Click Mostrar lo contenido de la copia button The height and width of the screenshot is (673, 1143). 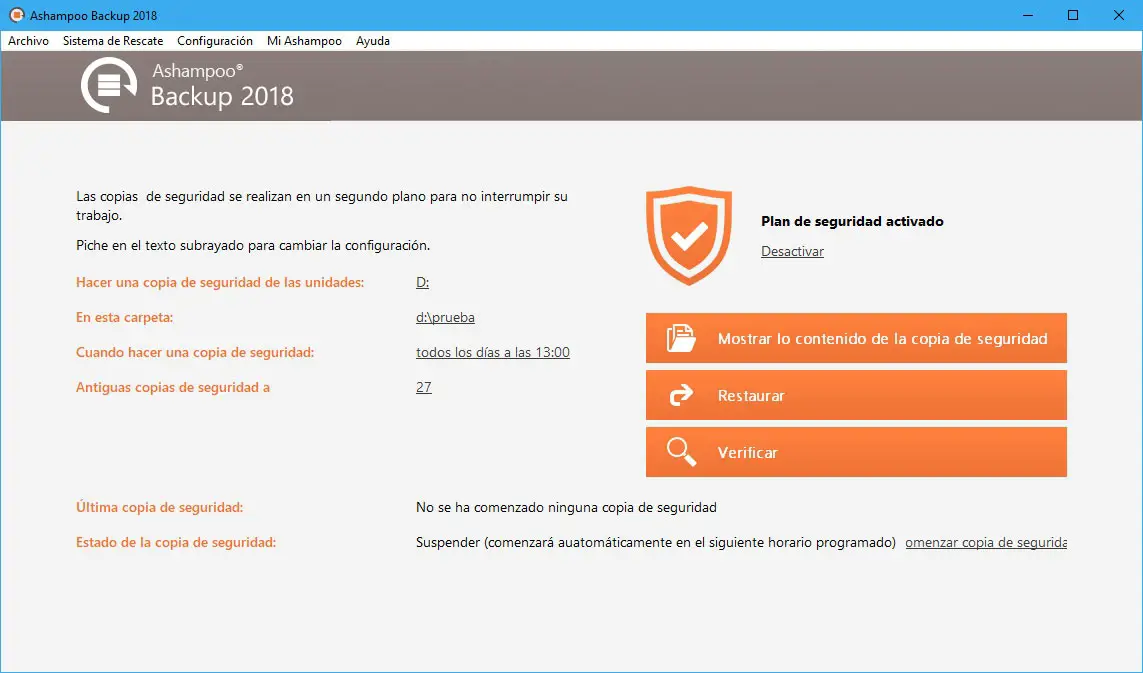click(x=856, y=338)
